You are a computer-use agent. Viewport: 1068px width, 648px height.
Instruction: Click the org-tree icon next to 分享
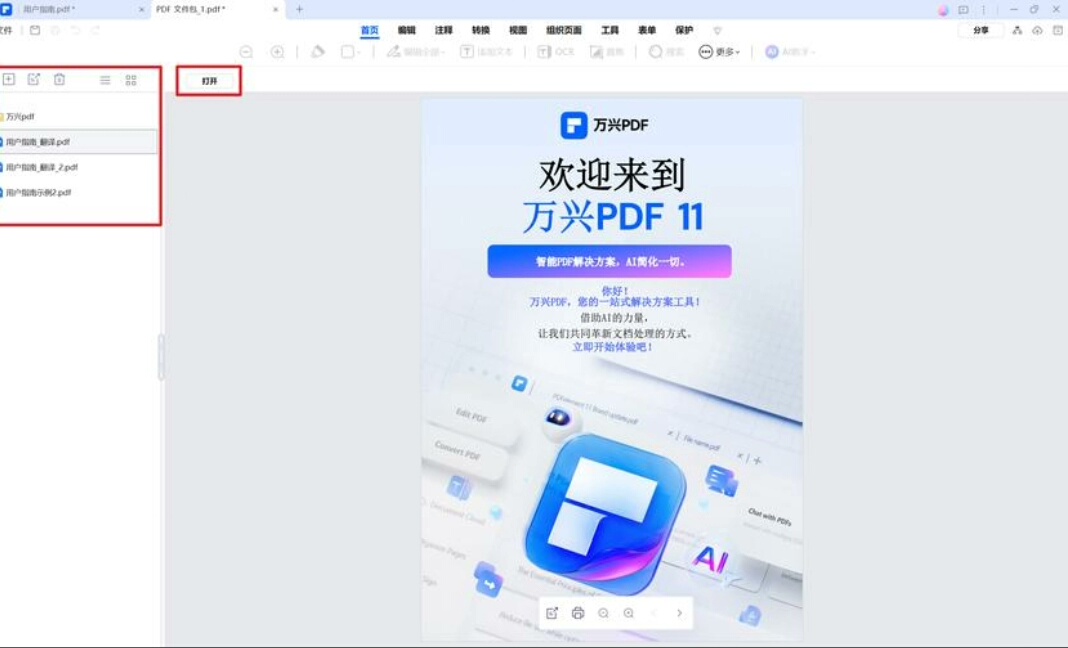[x=1017, y=31]
